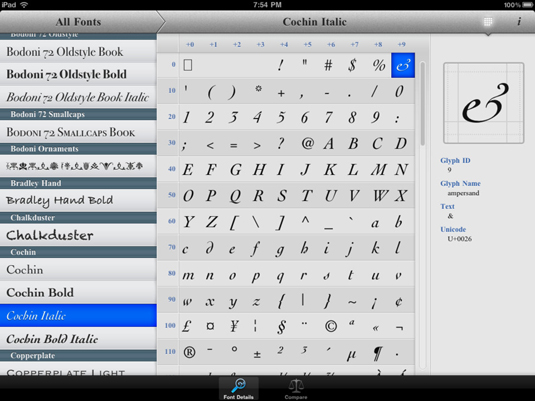Open the Compare tab with scales icon
This screenshot has height=401, width=535.
(296, 389)
